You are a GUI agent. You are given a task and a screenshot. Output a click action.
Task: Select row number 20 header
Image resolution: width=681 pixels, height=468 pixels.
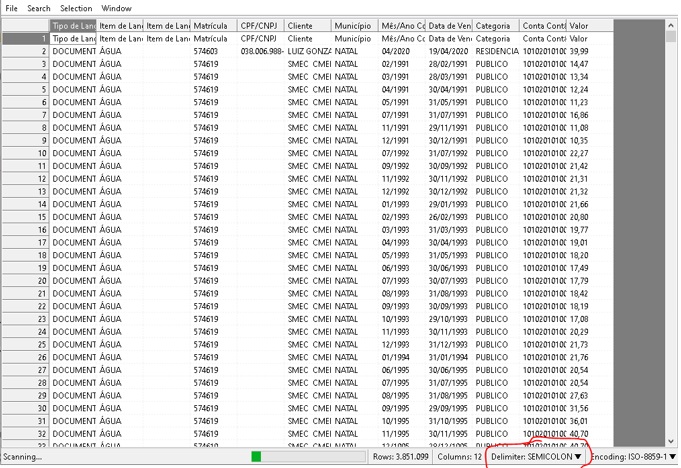(25, 281)
